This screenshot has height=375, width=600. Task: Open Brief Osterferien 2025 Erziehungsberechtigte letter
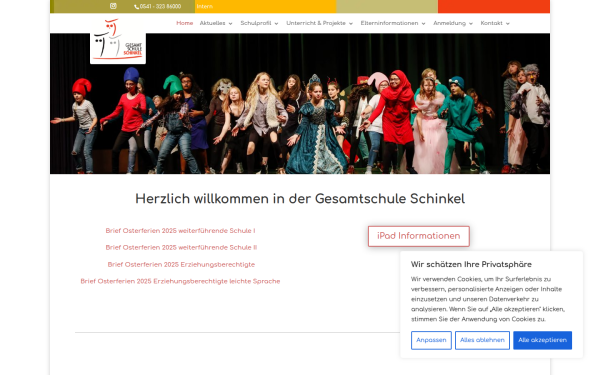[x=181, y=264]
